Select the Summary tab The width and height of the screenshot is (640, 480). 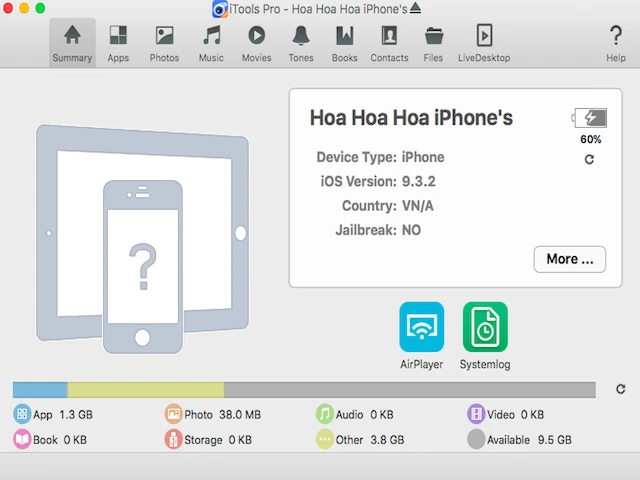(x=72, y=43)
